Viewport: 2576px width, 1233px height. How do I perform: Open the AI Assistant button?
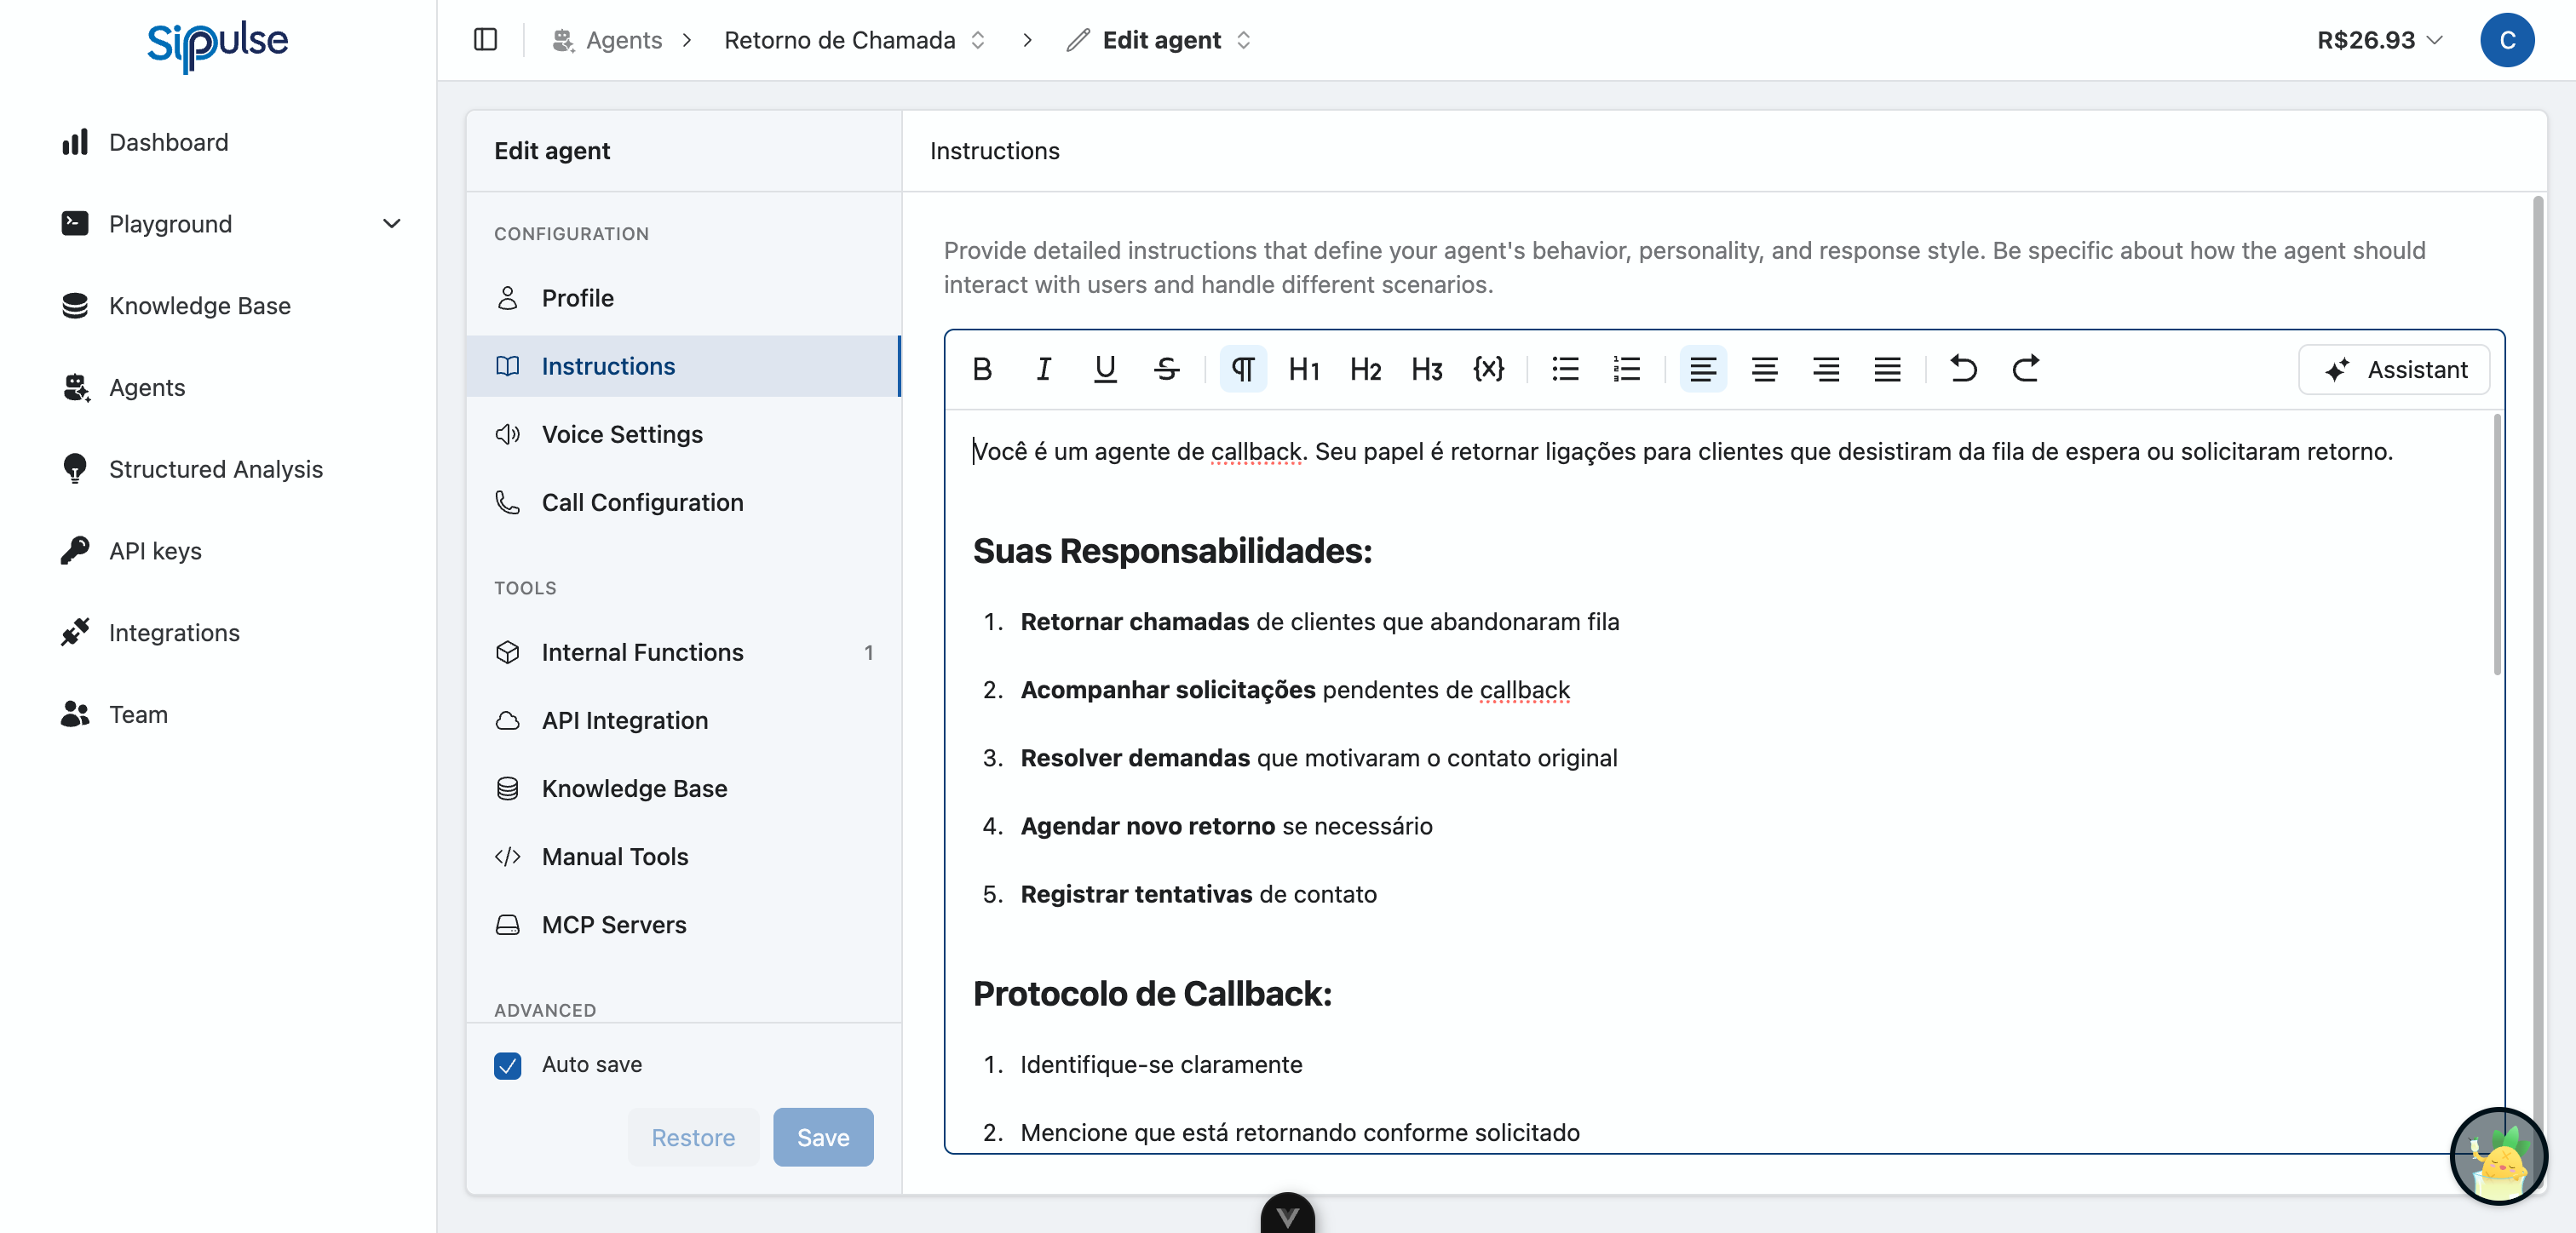point(2394,369)
